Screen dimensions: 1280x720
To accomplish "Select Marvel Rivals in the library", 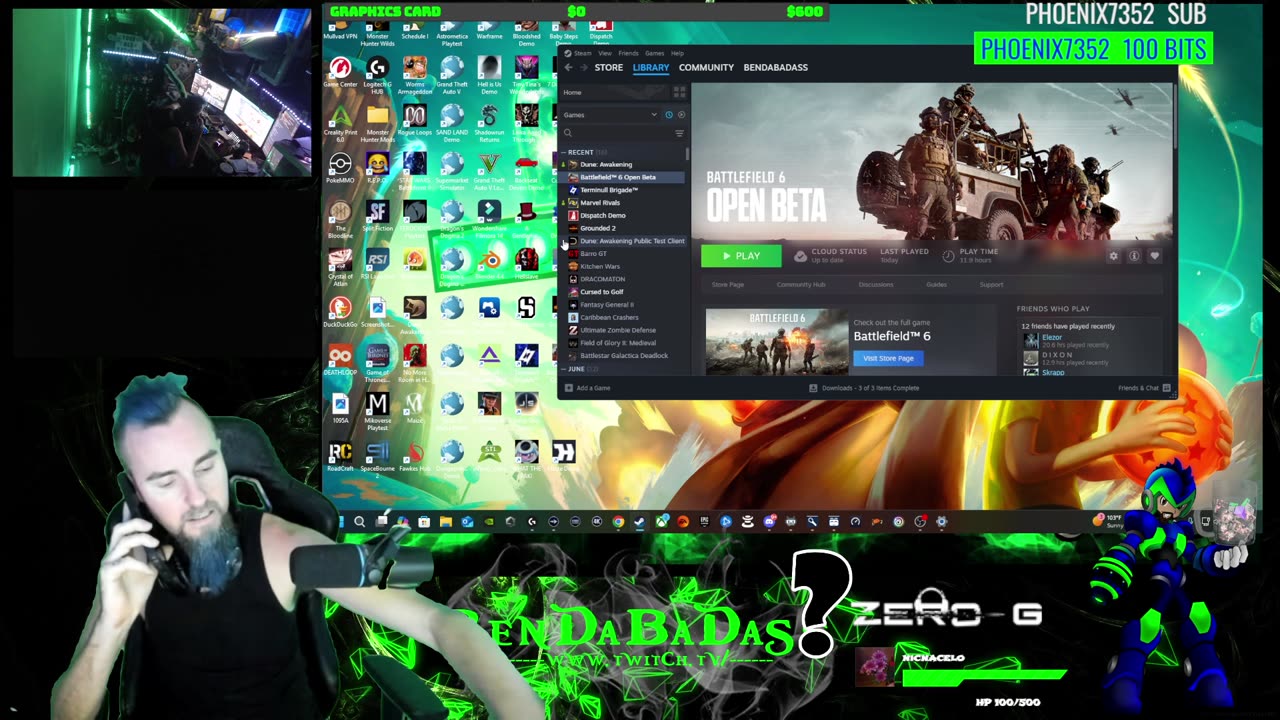I will [x=600, y=203].
